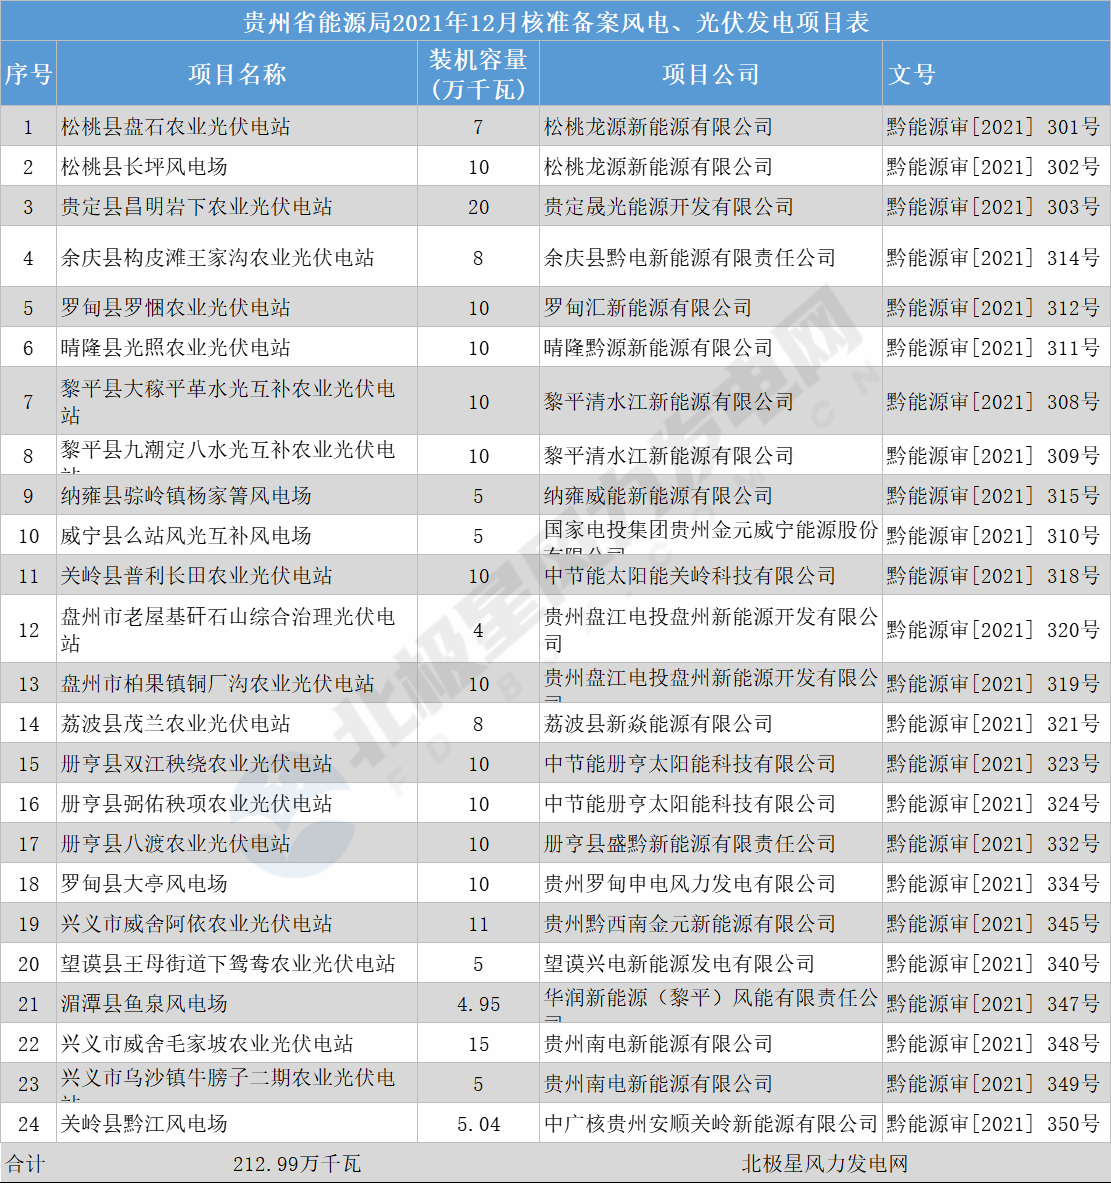Viewport: 1111px width, 1184px height.
Task: Click document number '黔能源审[2021] 303号'
Action: pyautogui.click(x=992, y=206)
